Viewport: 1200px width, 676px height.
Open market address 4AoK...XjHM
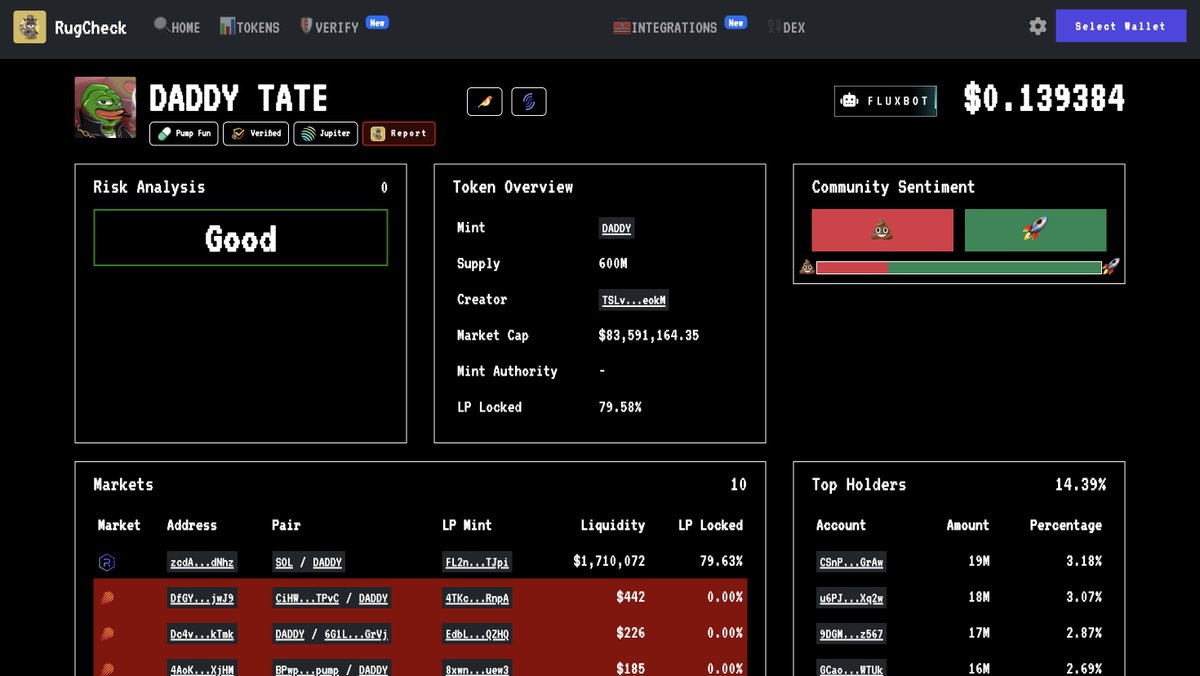pyautogui.click(x=202, y=669)
